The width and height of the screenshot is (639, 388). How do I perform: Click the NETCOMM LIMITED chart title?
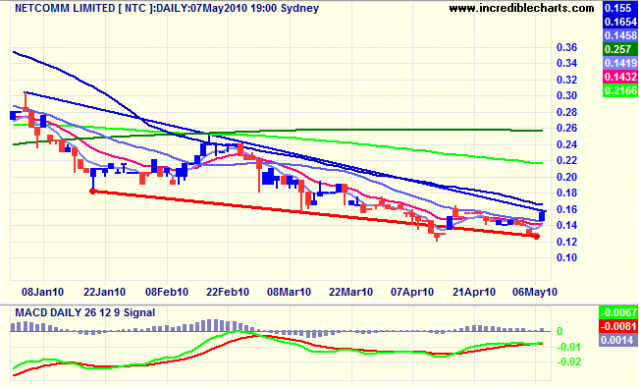[65, 8]
